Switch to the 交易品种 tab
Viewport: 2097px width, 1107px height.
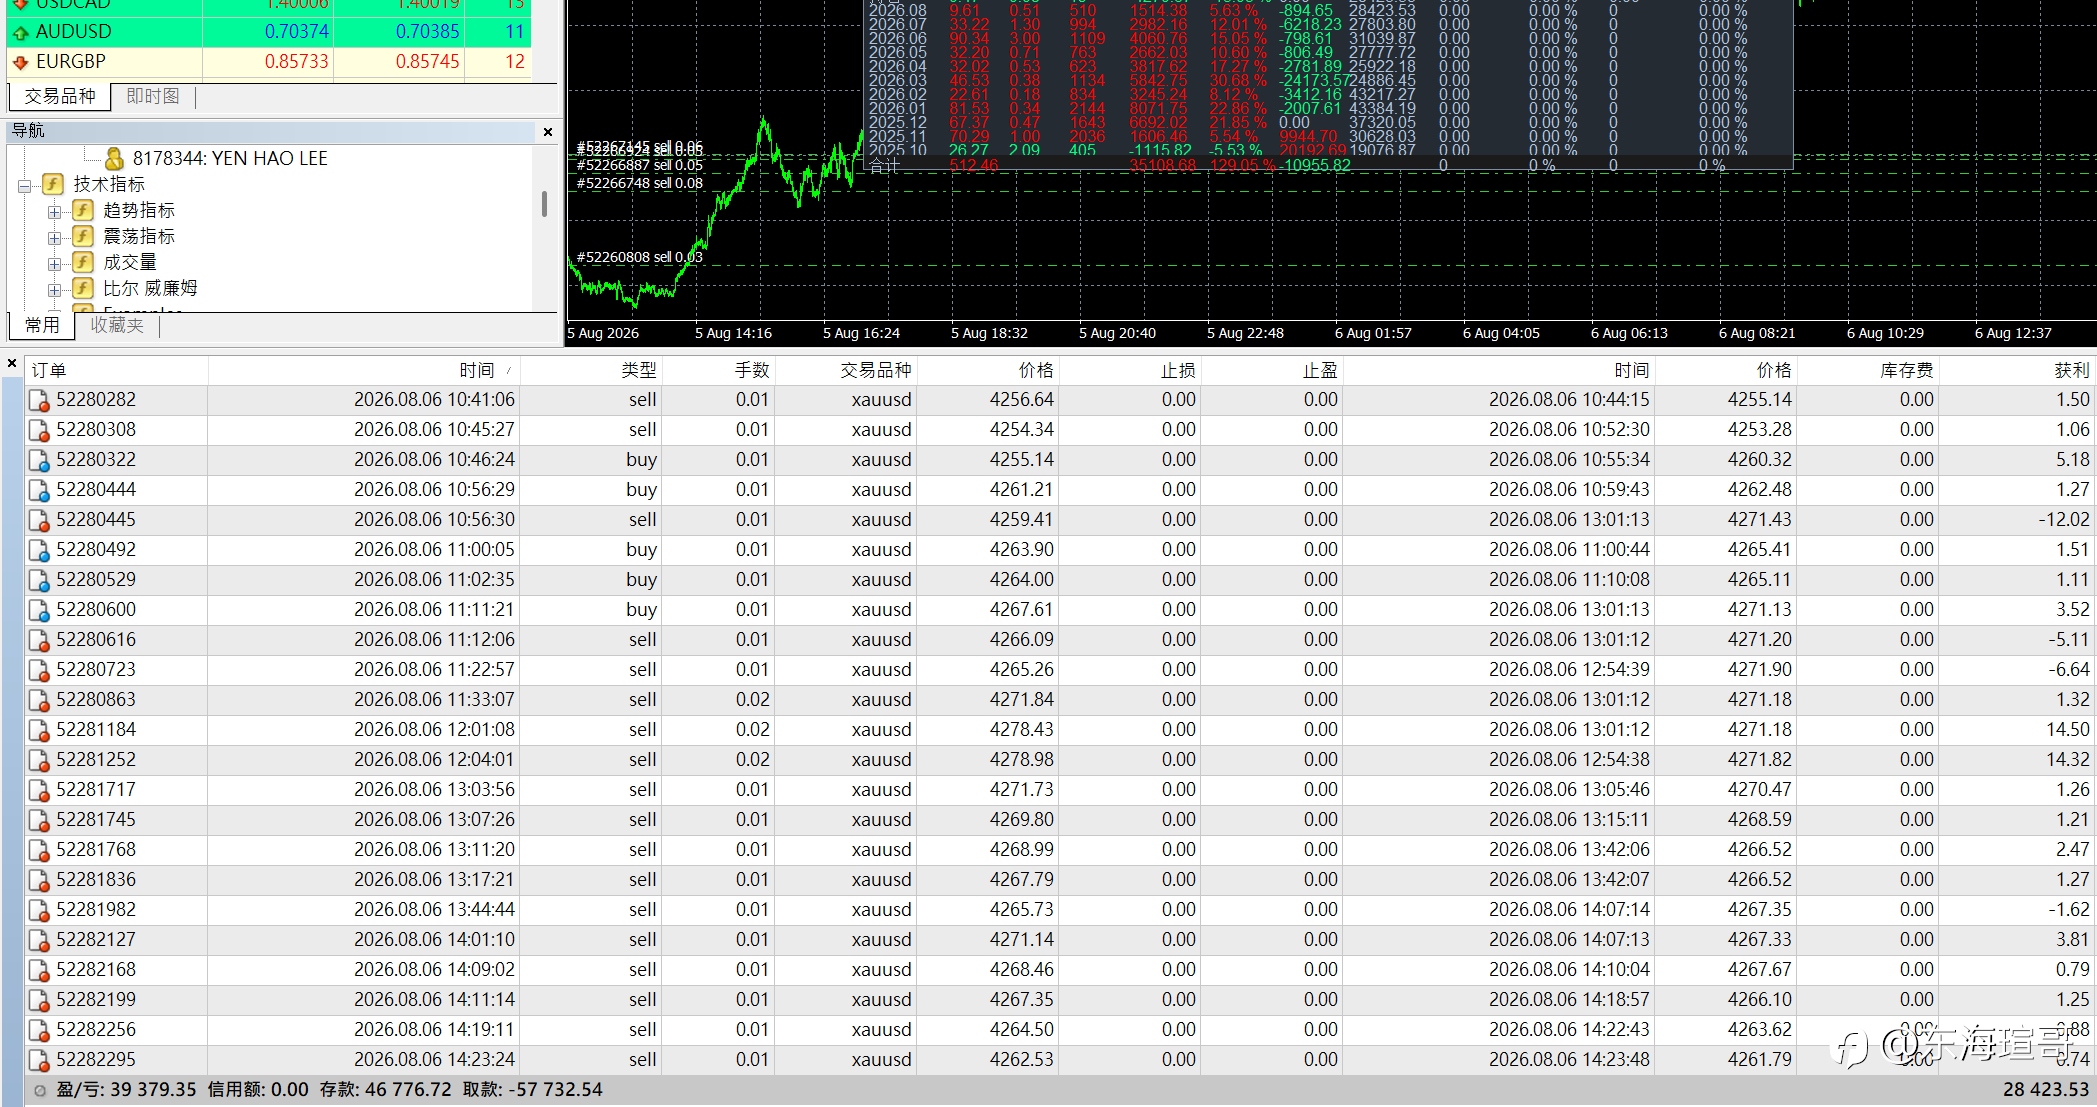pyautogui.click(x=60, y=96)
